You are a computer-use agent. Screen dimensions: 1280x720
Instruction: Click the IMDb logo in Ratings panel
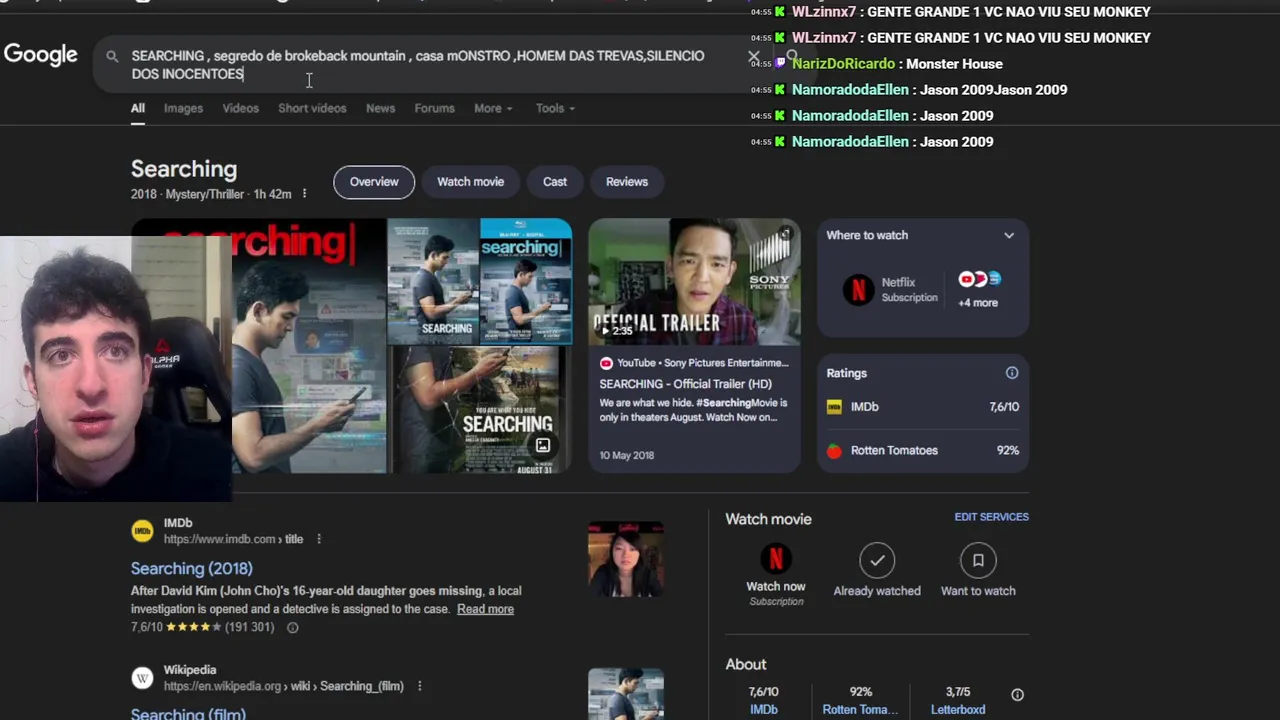point(834,407)
